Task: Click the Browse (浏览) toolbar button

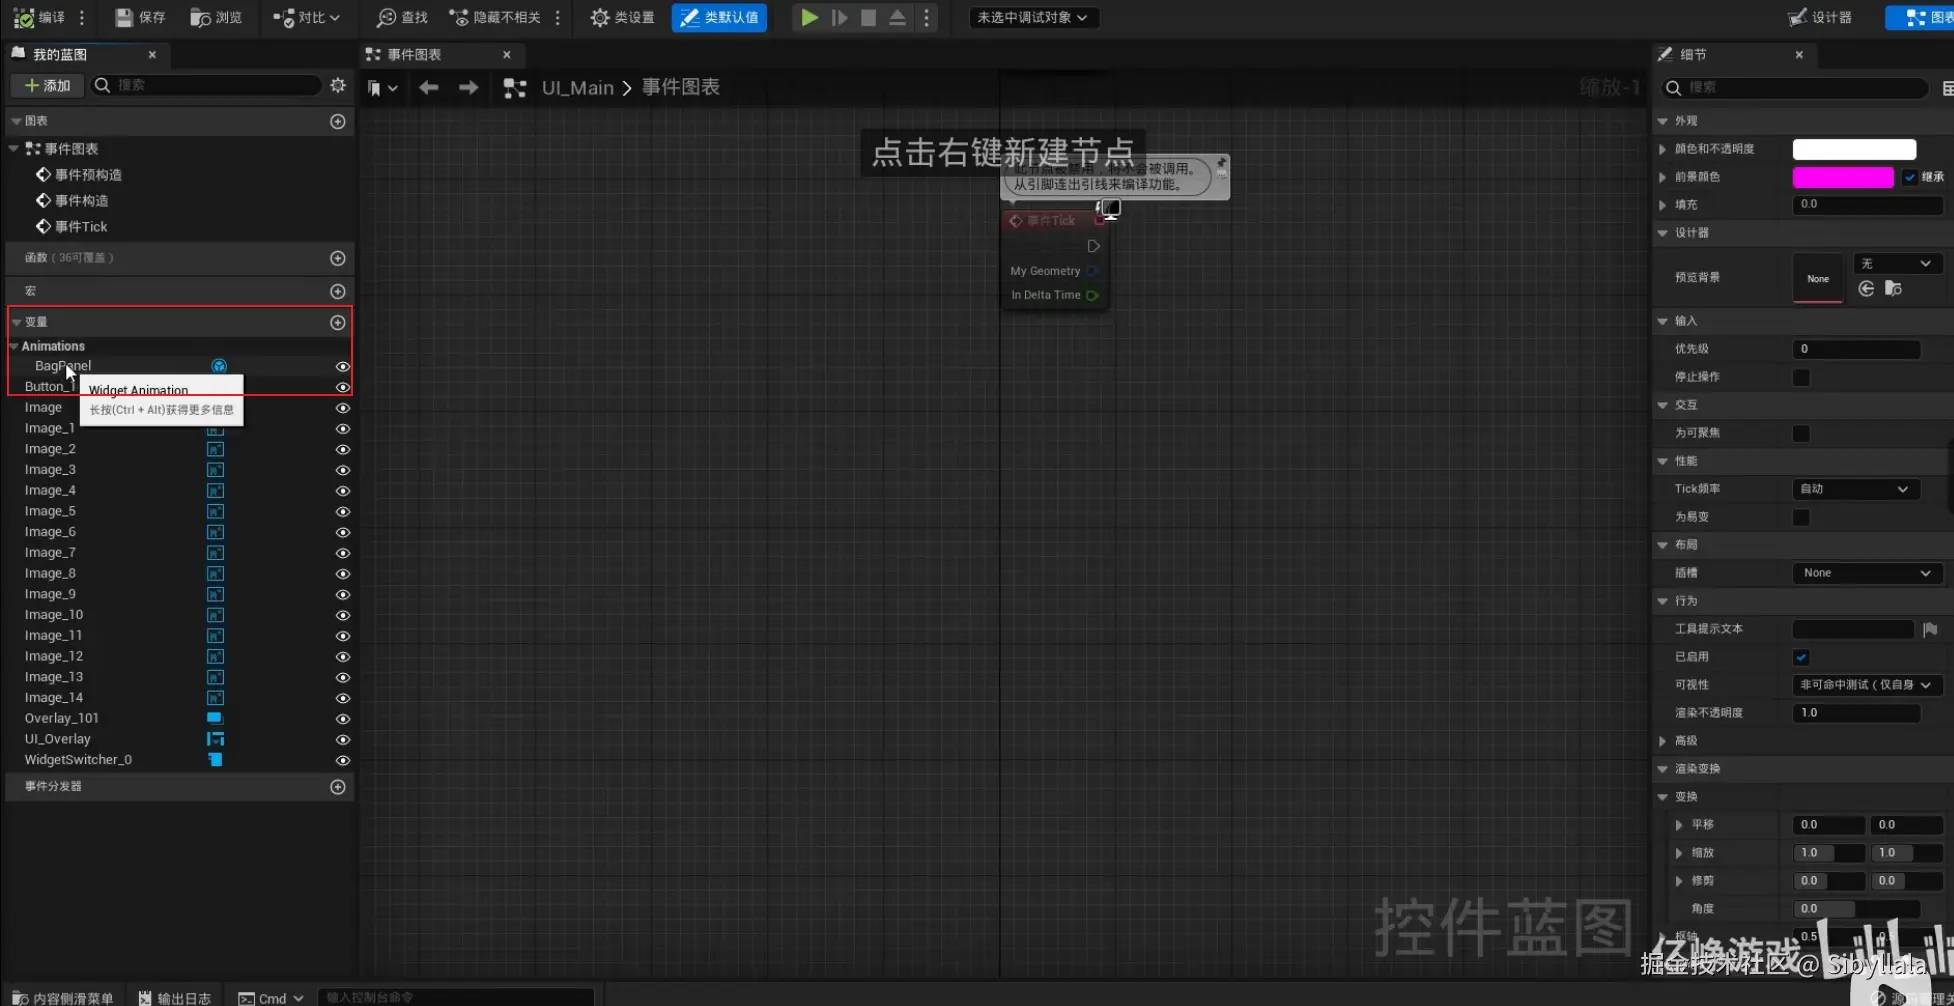Action: [x=216, y=18]
